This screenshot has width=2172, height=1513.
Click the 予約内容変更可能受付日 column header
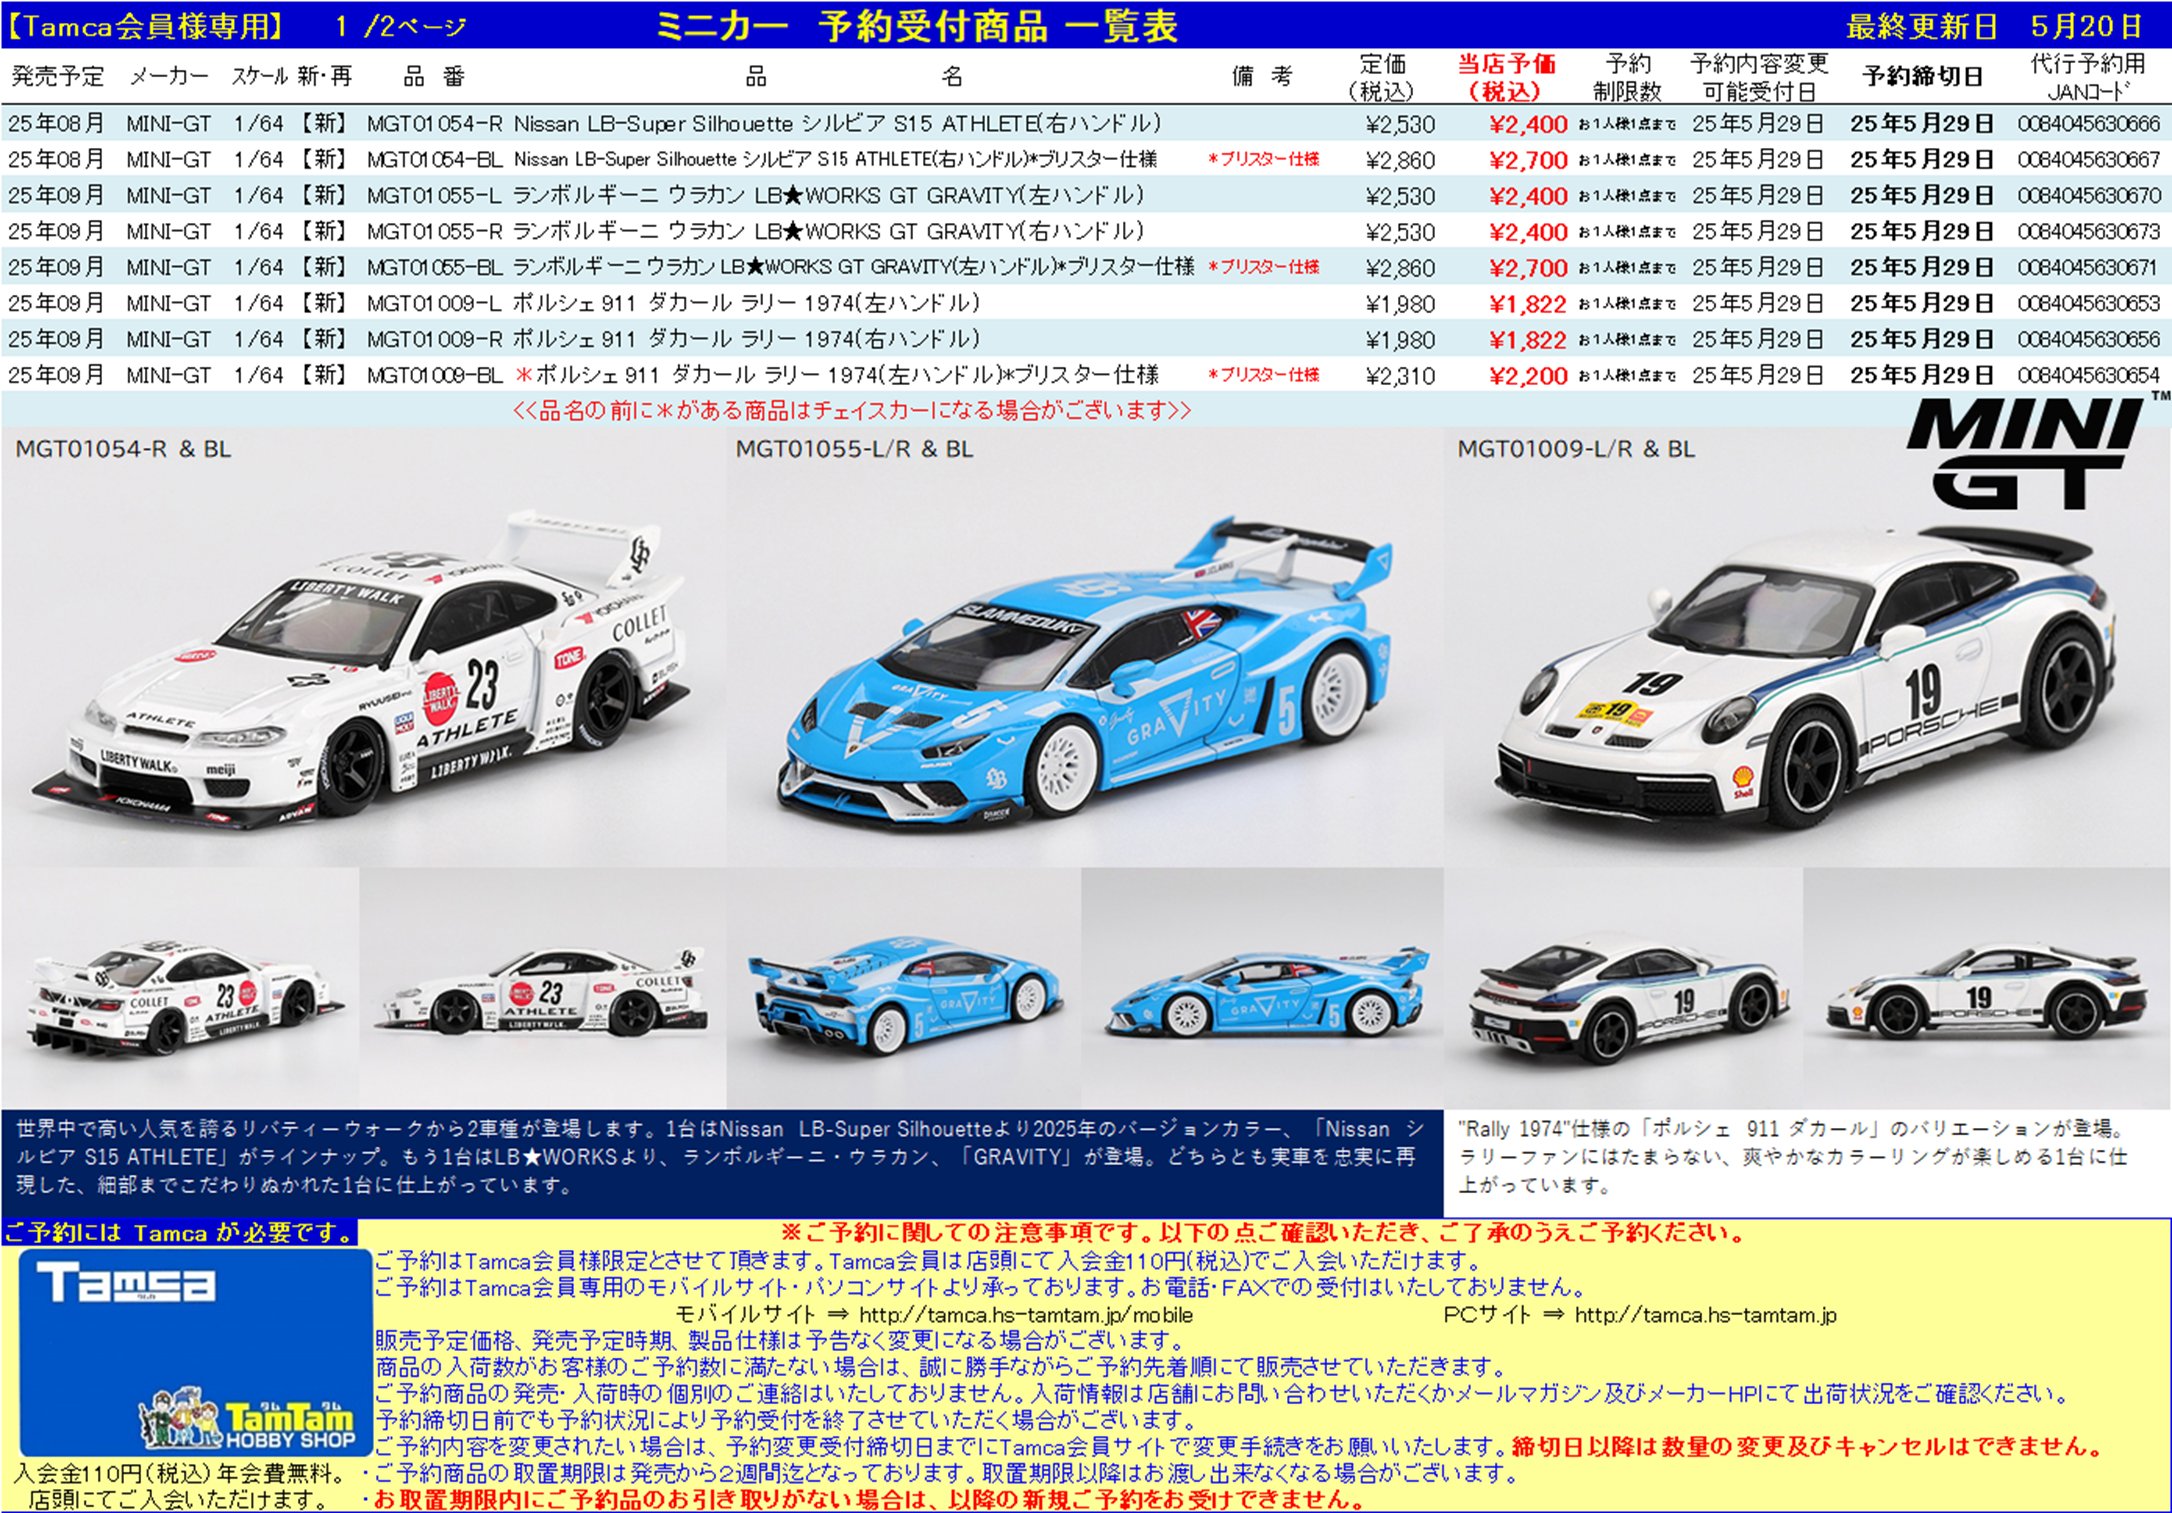tap(1758, 77)
